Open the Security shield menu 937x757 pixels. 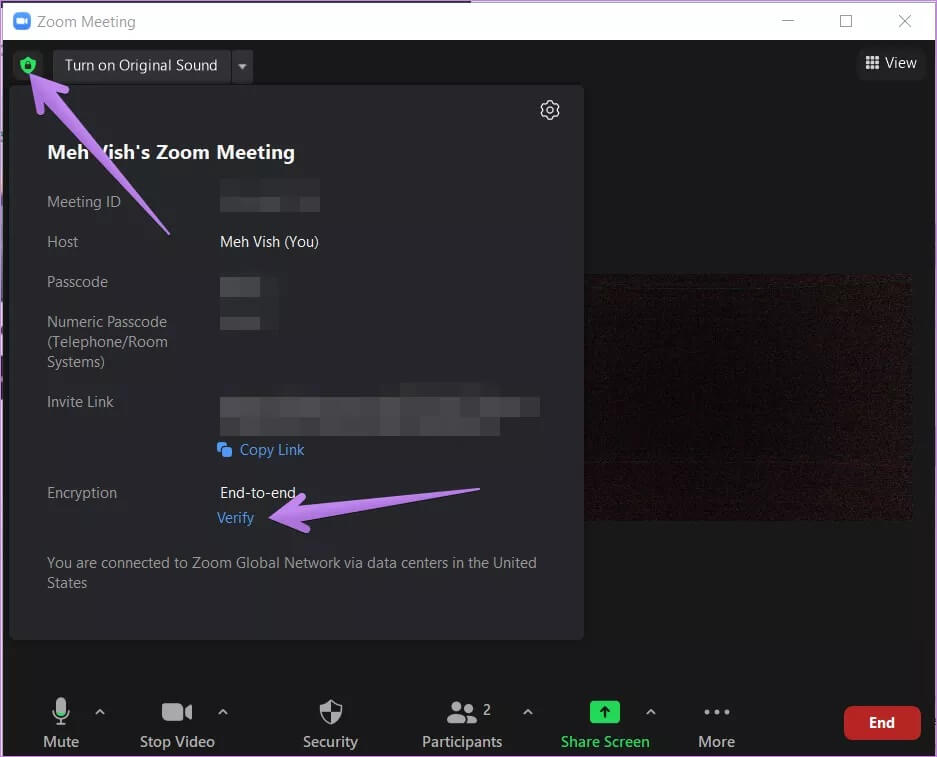tap(330, 723)
